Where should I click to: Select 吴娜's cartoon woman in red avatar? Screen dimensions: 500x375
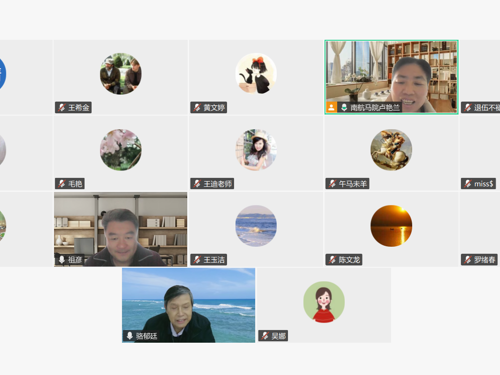pos(324,302)
